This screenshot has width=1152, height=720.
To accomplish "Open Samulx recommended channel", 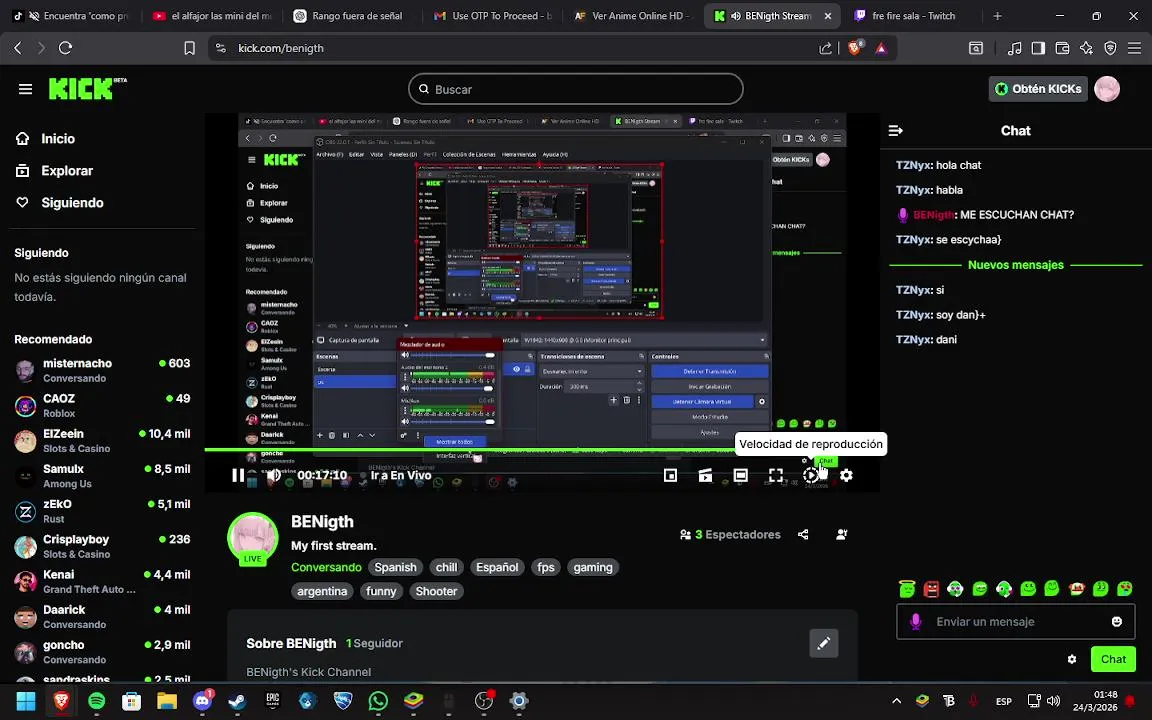I will pos(102,476).
